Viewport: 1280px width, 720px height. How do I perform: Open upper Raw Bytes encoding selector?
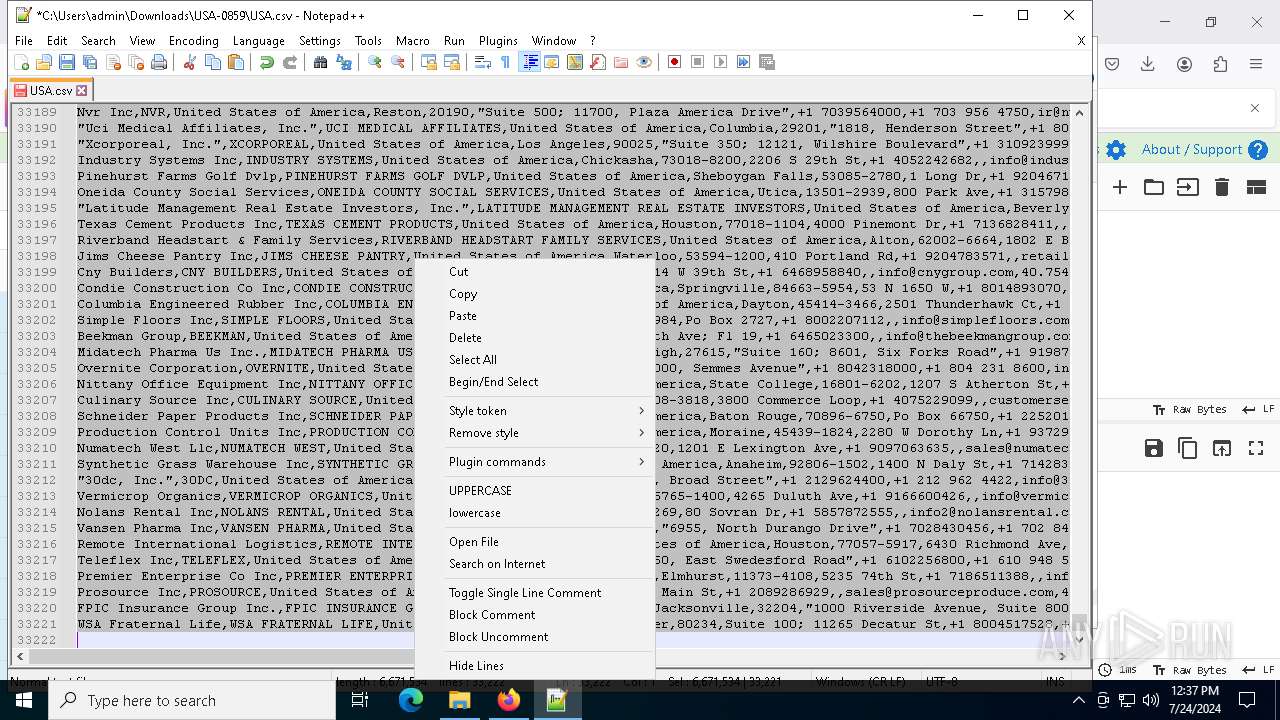tap(1189, 410)
